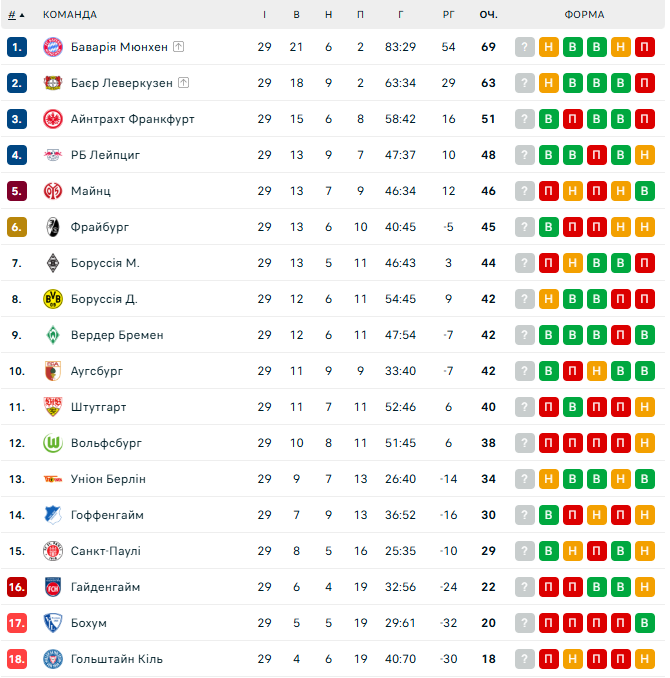This screenshot has height=678, width=670.
Task: Click the promotion arrow icon next to Баварія Мюнхен
Action: pyautogui.click(x=179, y=46)
